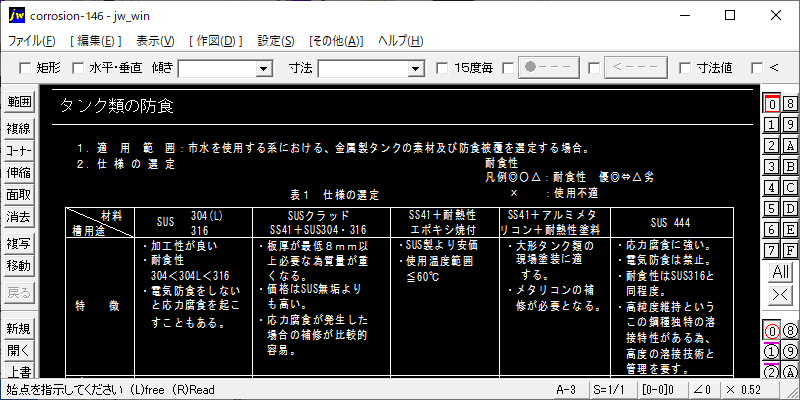Viewport: 800px width, 400px height.
Task: Select the 面取 (chamfer) tool
Action: (x=19, y=194)
